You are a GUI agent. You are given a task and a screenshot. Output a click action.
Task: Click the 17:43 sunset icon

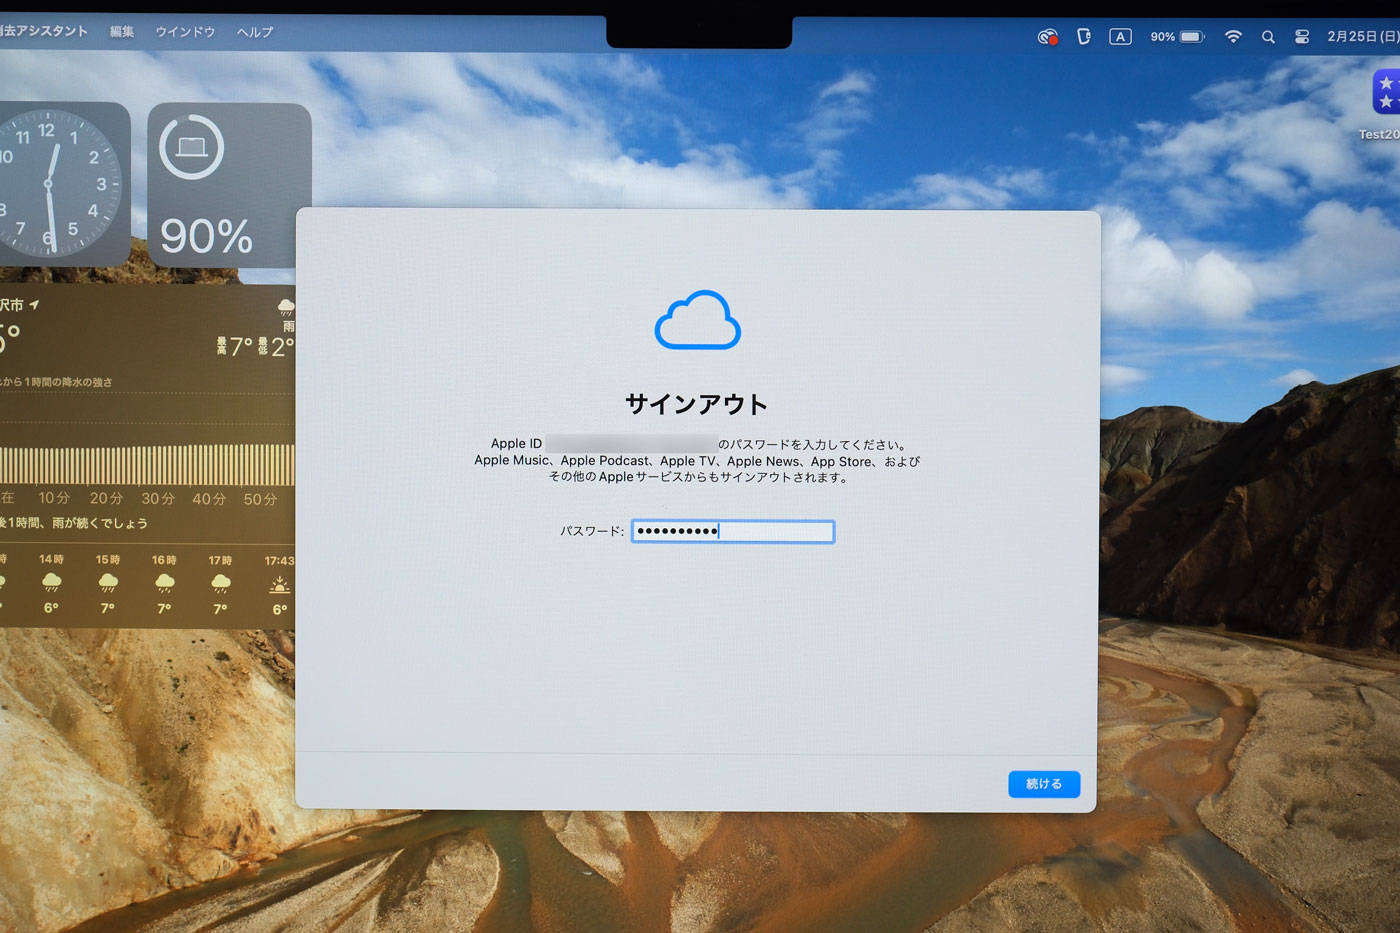point(280,584)
